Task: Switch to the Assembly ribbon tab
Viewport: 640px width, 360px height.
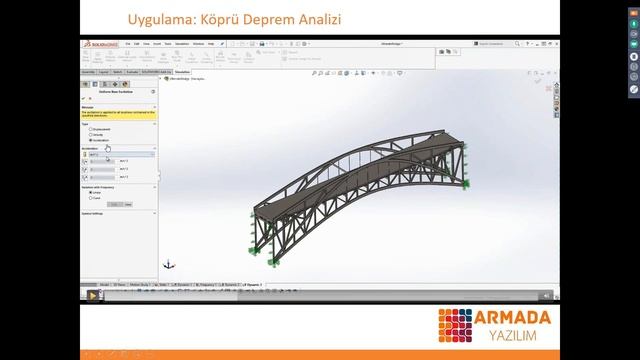Action: [x=88, y=72]
